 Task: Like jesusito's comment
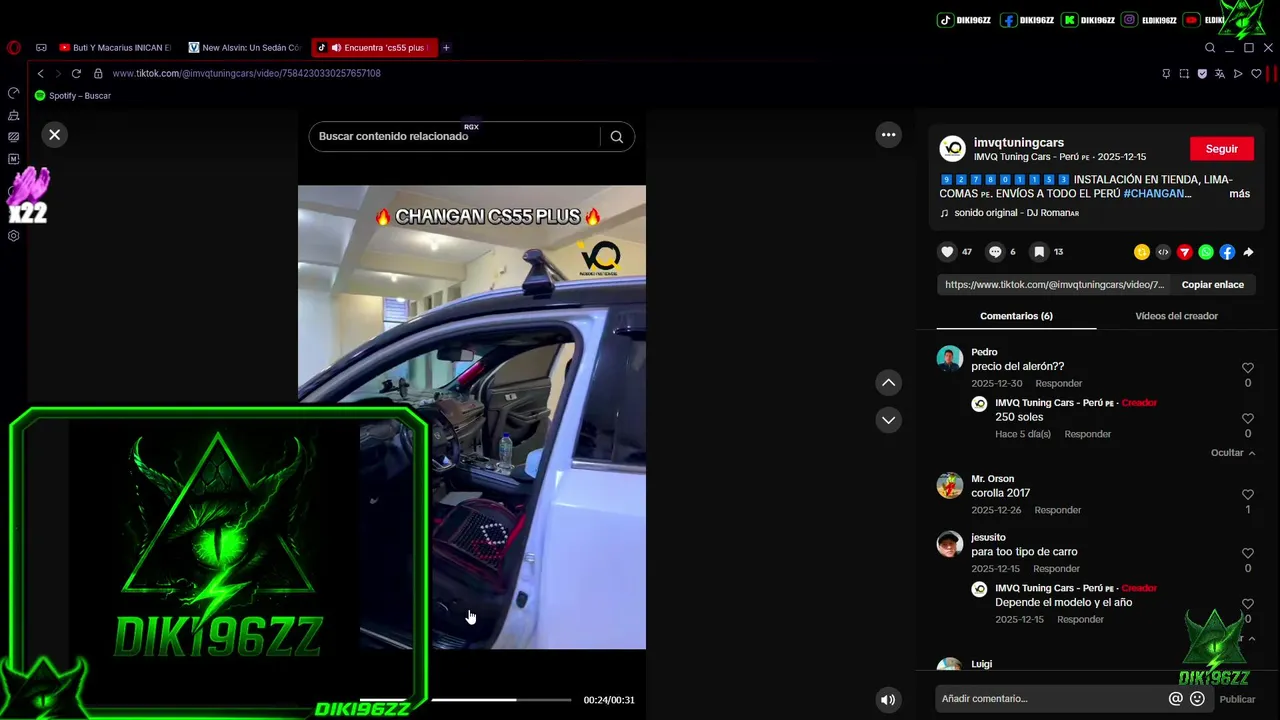(1247, 553)
